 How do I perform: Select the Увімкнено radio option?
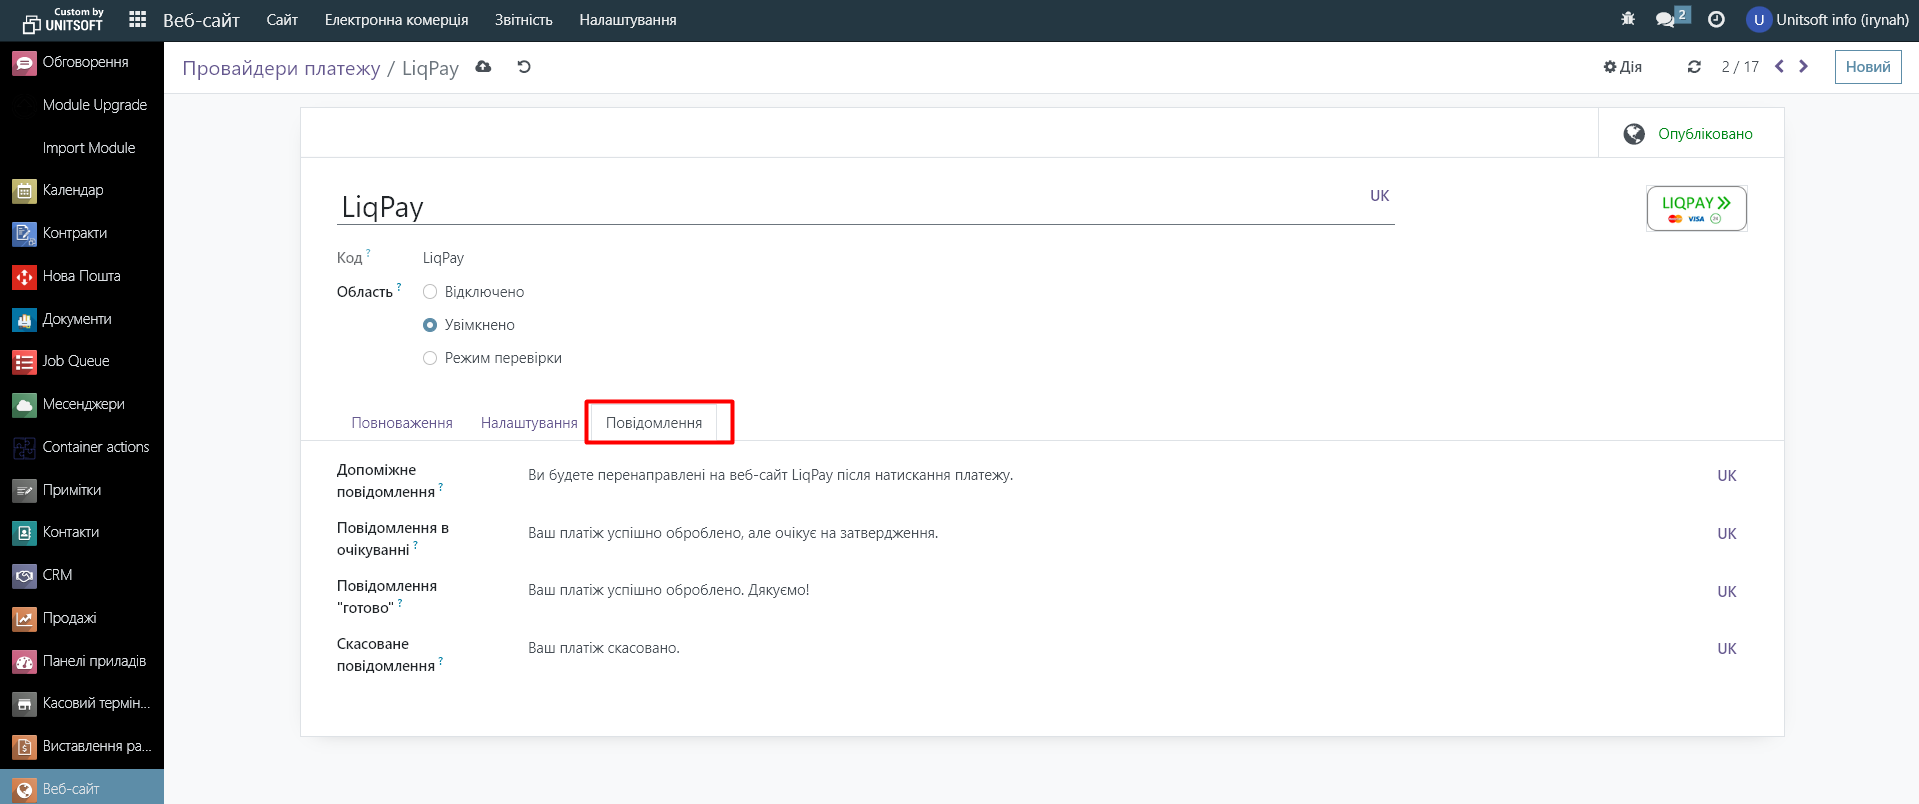pos(430,325)
